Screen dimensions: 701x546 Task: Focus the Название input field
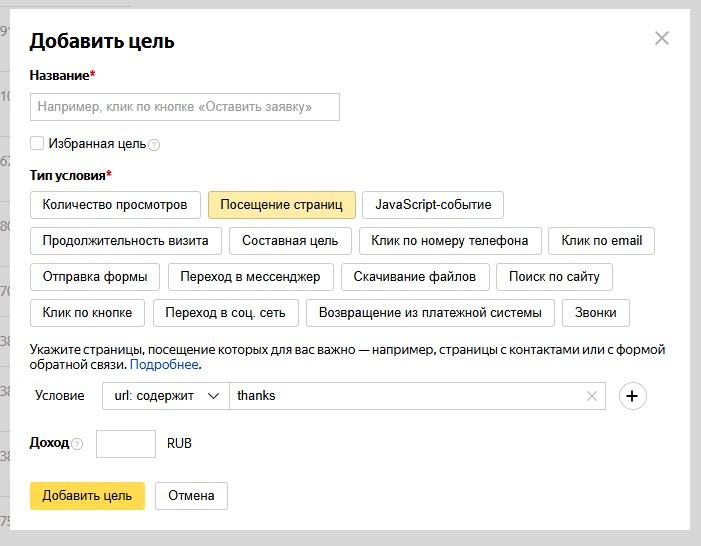click(x=185, y=107)
